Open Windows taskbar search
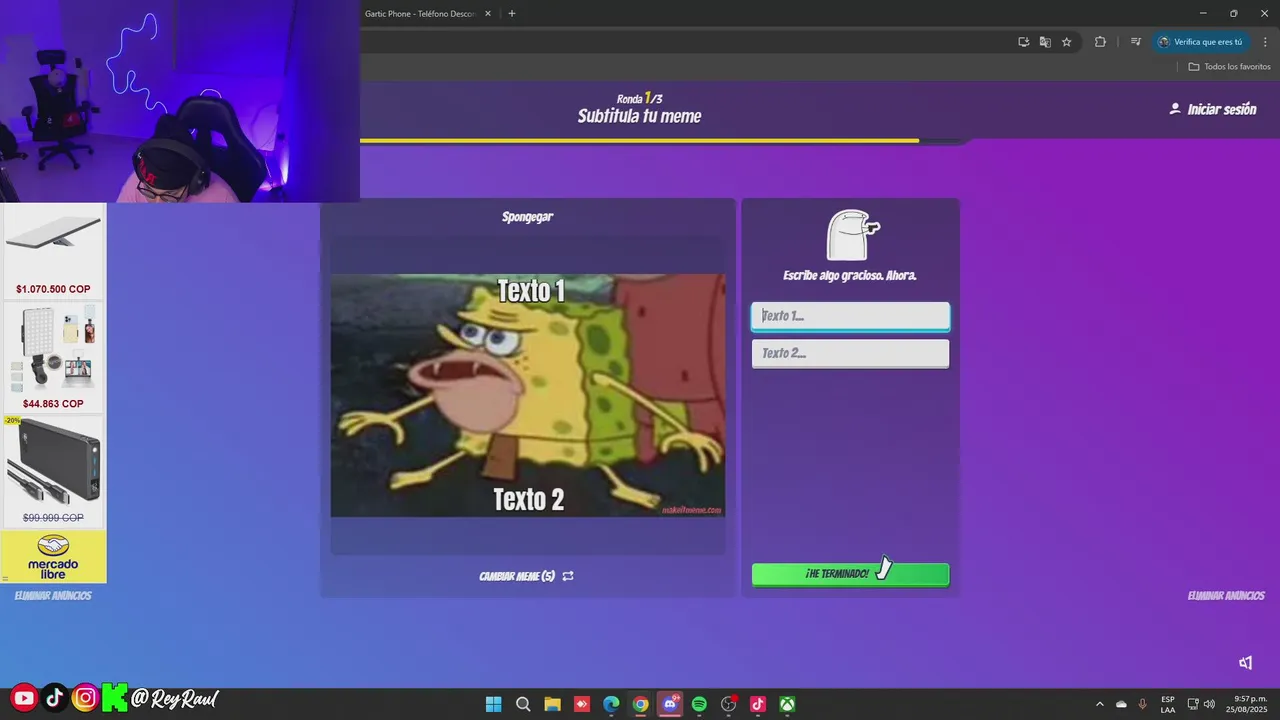The image size is (1280, 720). [523, 704]
